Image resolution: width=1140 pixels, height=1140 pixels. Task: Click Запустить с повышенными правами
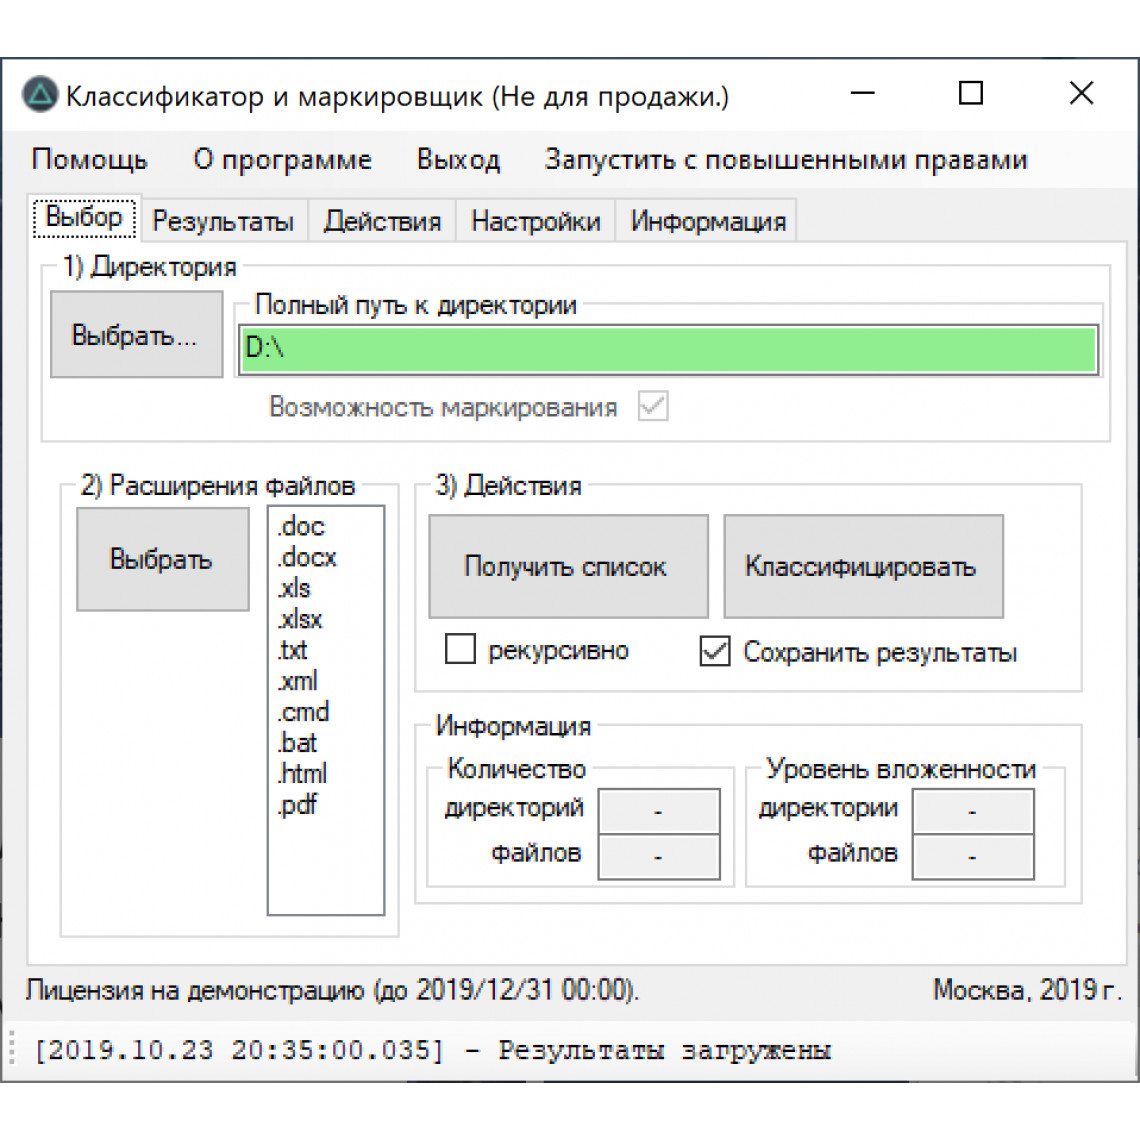(x=786, y=159)
